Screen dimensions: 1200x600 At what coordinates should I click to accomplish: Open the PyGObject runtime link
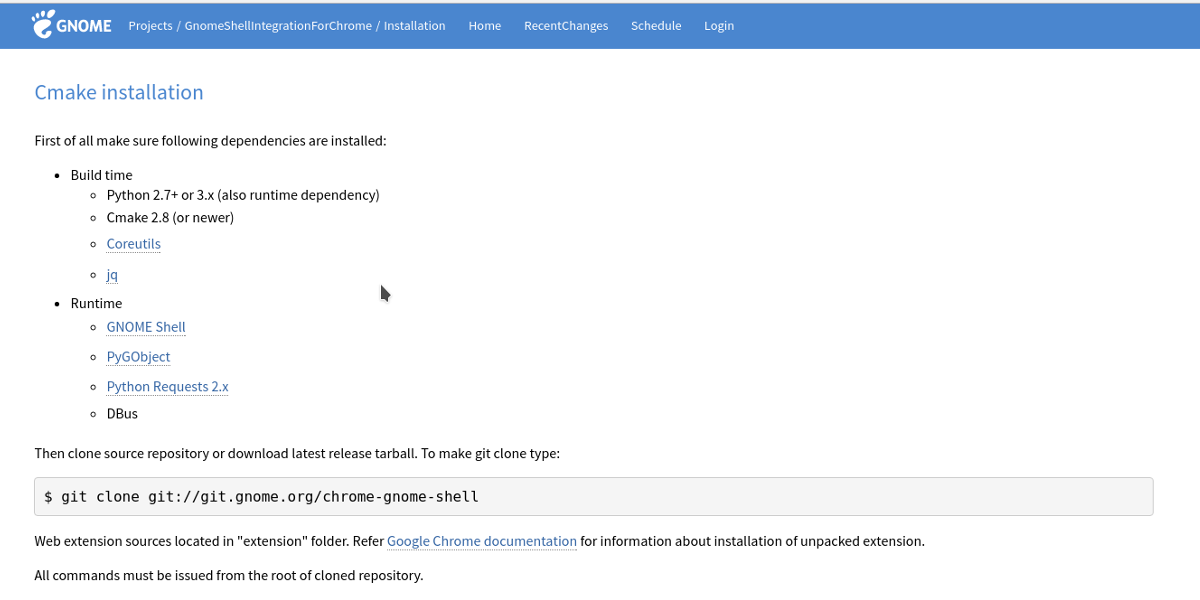coord(138,357)
